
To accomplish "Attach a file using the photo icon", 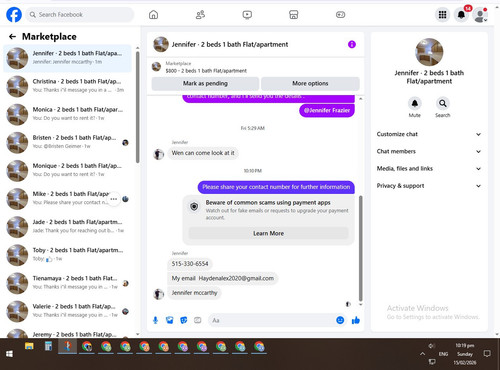I will 170,320.
